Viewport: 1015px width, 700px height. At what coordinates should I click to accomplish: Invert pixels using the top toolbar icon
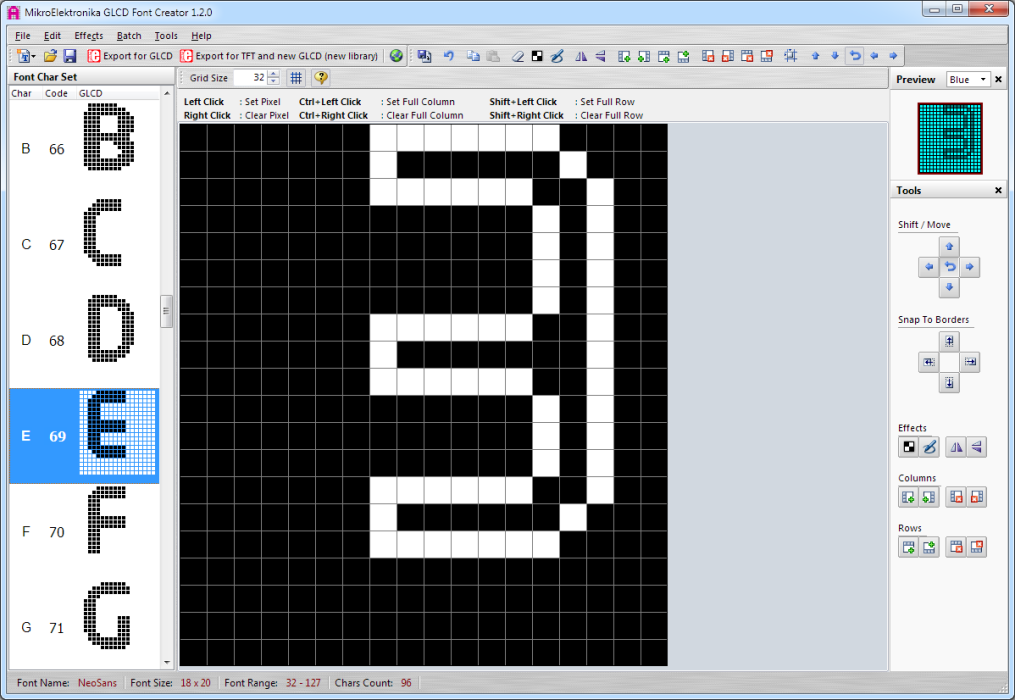(537, 56)
